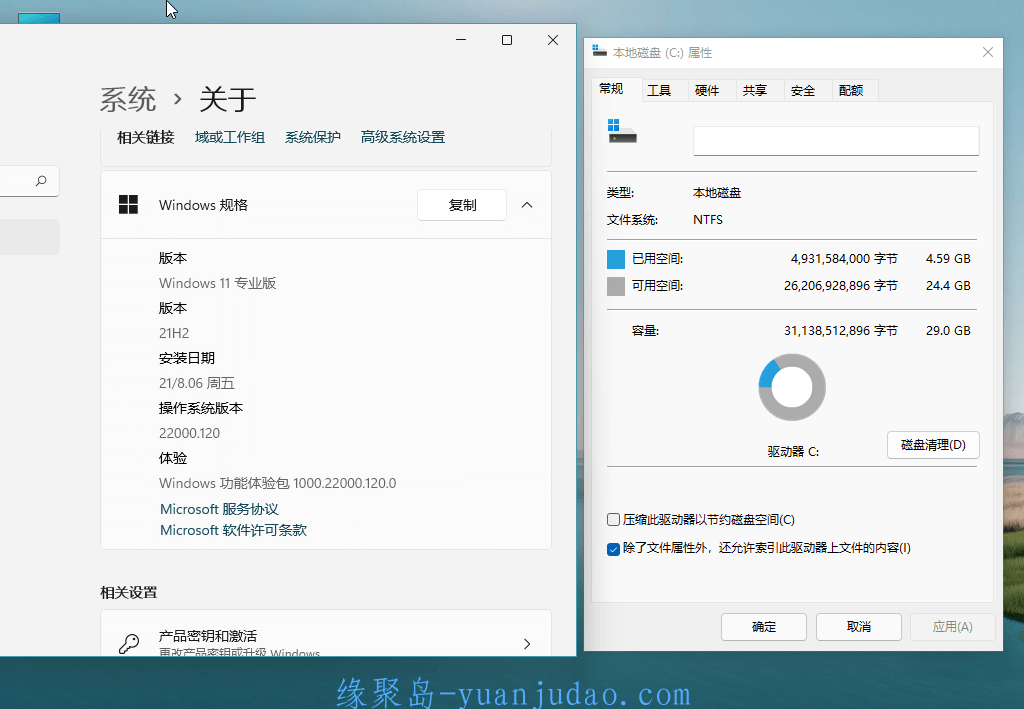Screen dimensions: 1024x709
Task: Click the blue 已用空间 color swatch
Action: click(x=616, y=259)
